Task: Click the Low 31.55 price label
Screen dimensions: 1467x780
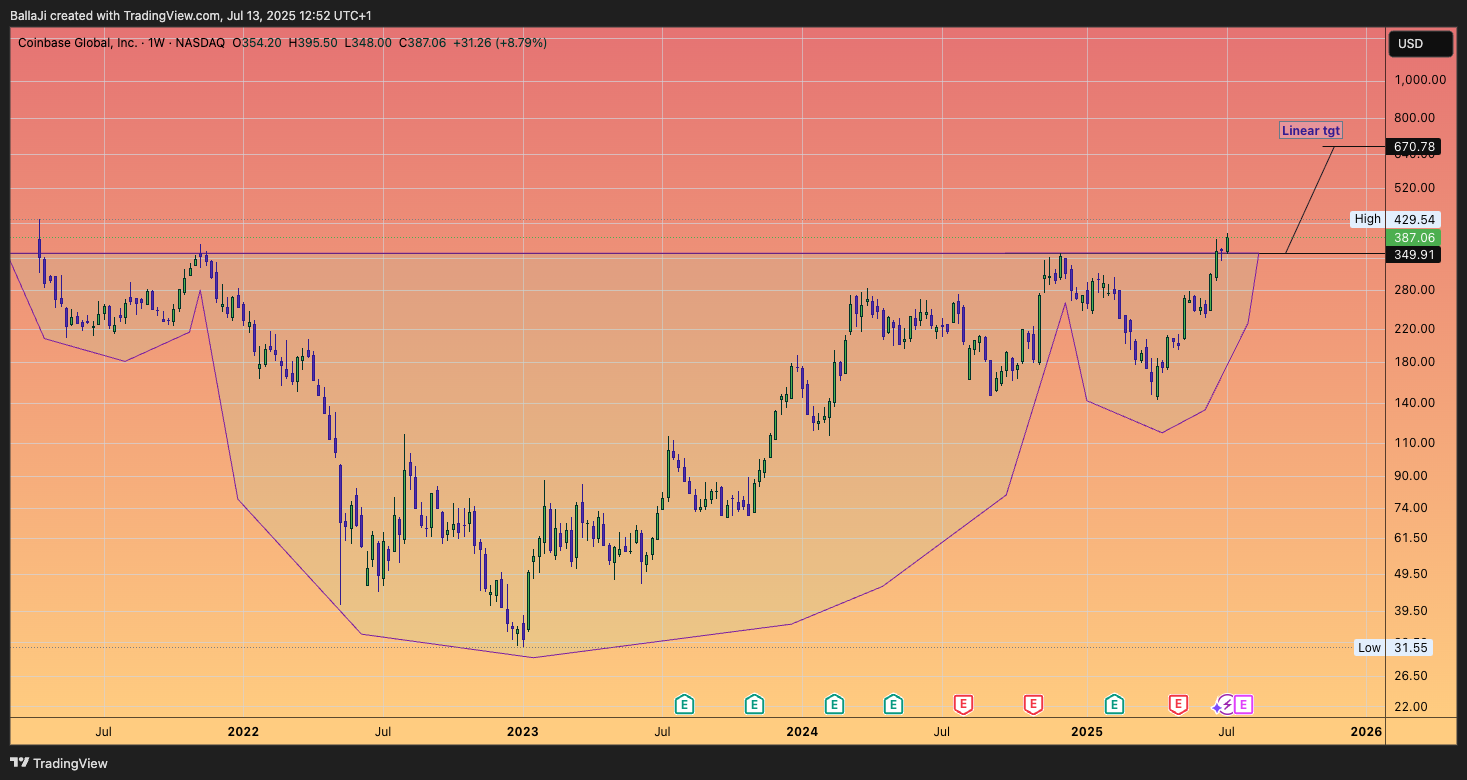Action: pos(1393,647)
